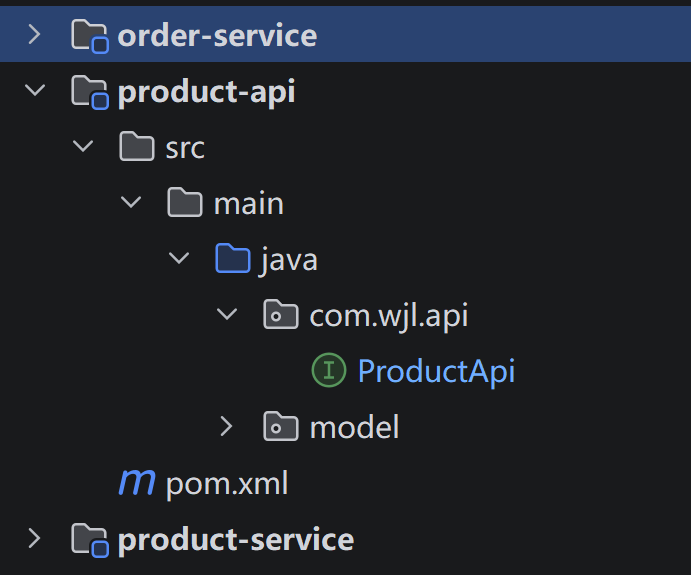Click the Maven m icon beside pom.xml

tap(137, 482)
